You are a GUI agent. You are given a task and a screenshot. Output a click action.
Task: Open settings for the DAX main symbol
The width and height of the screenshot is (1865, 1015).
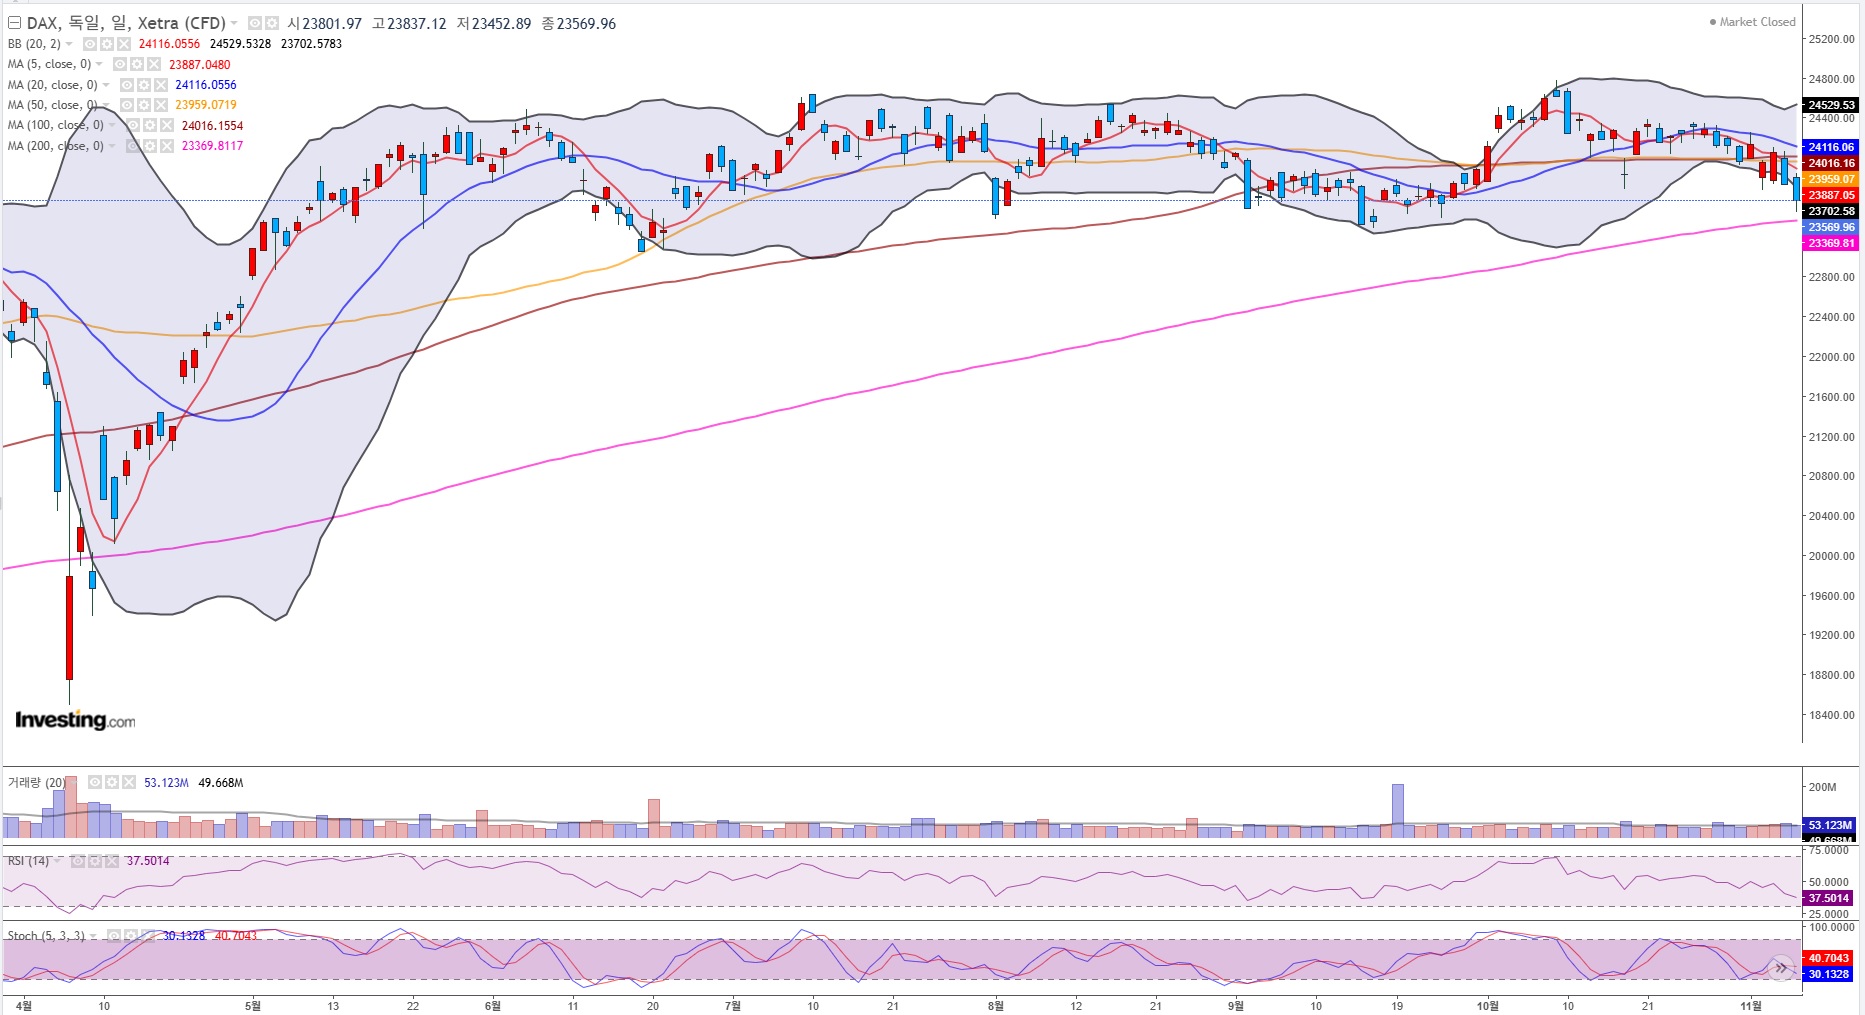[x=271, y=23]
